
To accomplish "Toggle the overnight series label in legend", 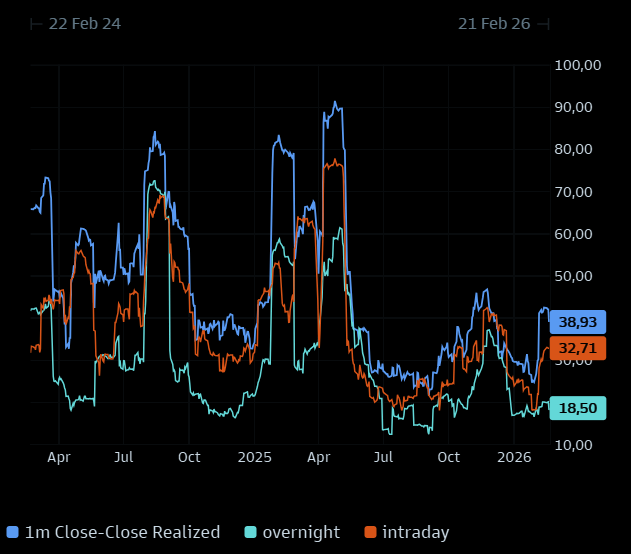I will pyautogui.click(x=300, y=532).
